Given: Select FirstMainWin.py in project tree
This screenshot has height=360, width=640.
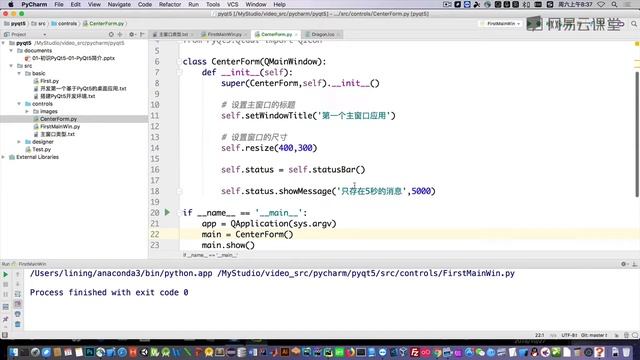Looking at the screenshot, I should pos(60,127).
